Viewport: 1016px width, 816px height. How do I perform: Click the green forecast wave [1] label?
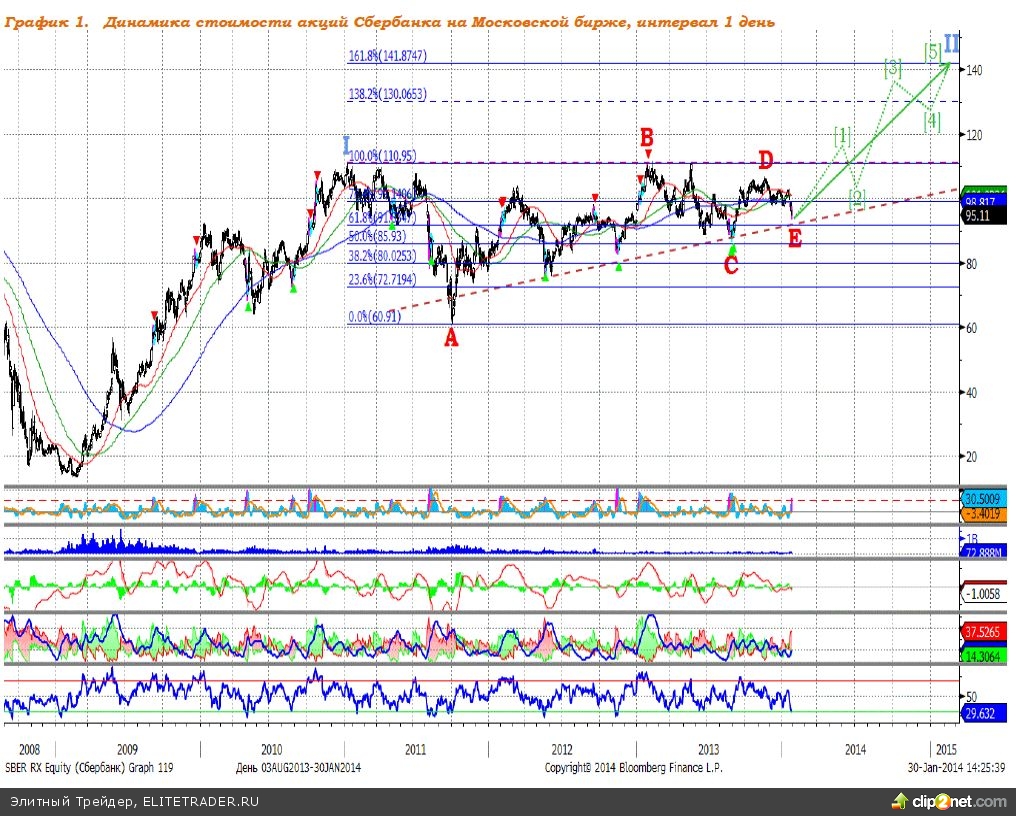click(842, 134)
